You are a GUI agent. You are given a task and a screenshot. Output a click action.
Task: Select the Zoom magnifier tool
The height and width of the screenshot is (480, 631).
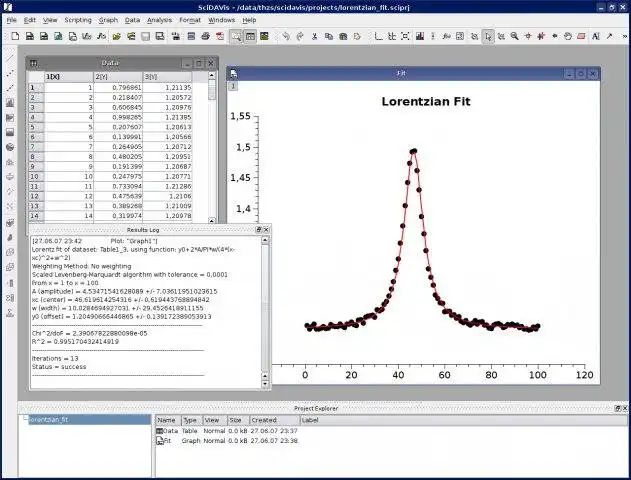pyautogui.click(x=514, y=36)
